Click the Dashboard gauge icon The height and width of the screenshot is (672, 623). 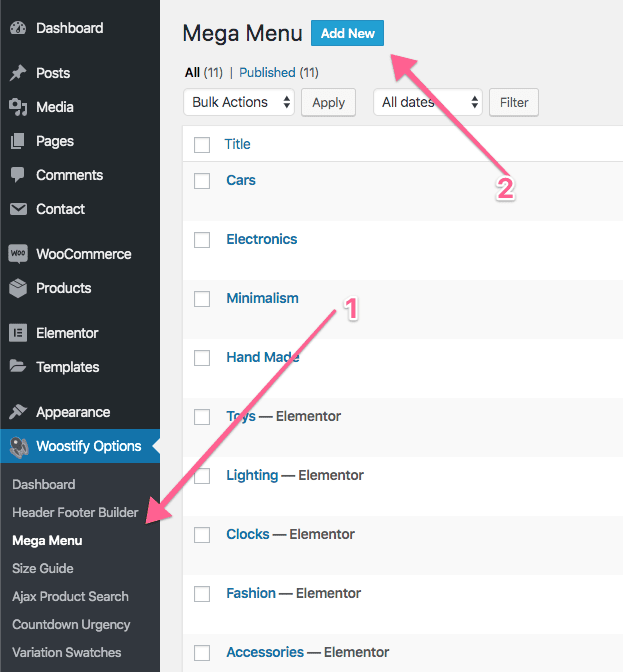(x=18, y=28)
